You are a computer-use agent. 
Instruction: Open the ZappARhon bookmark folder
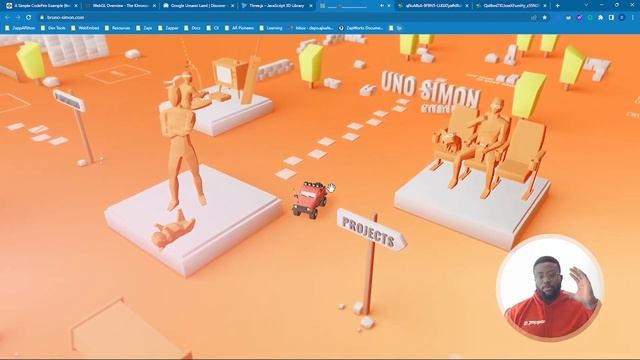coord(20,28)
